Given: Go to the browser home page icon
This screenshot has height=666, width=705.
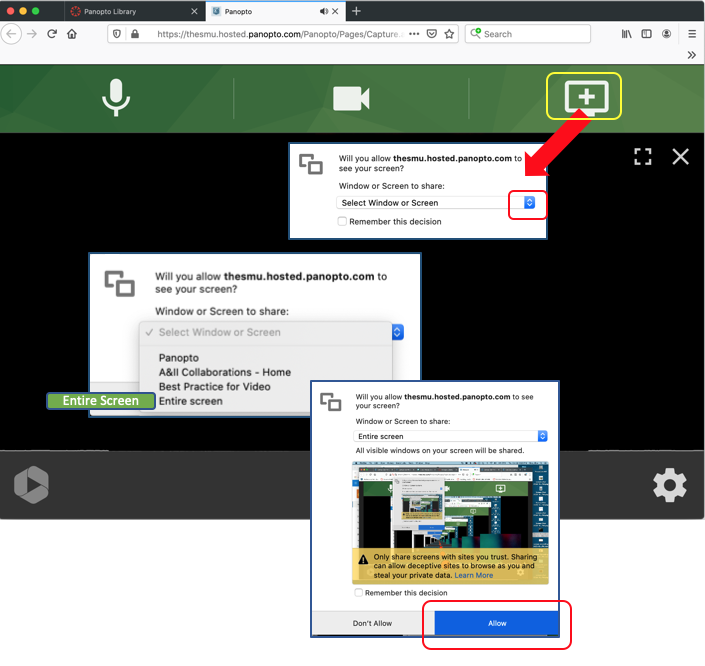Looking at the screenshot, I should [72, 34].
